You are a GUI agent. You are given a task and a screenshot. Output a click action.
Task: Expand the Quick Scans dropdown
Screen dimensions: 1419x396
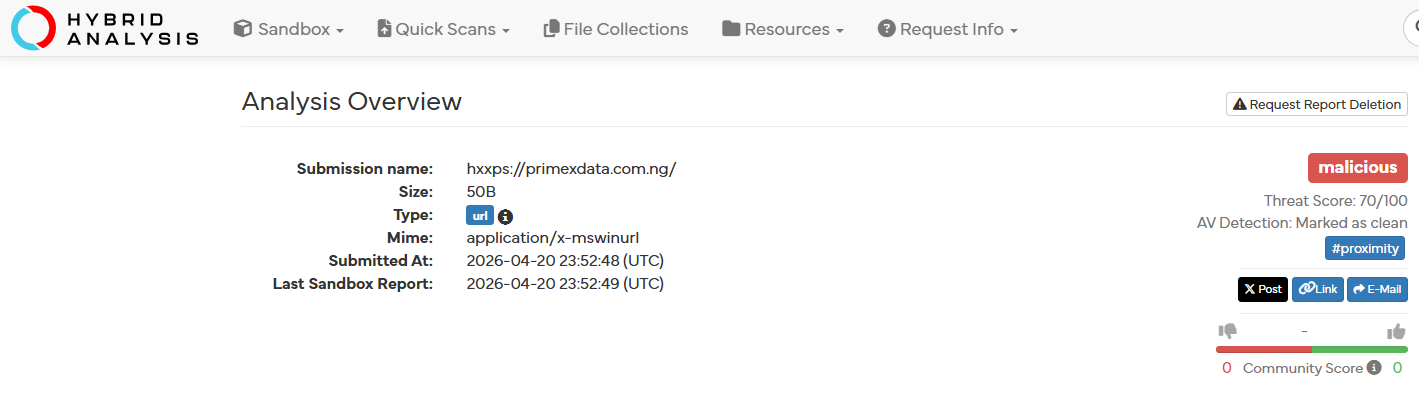pos(443,29)
